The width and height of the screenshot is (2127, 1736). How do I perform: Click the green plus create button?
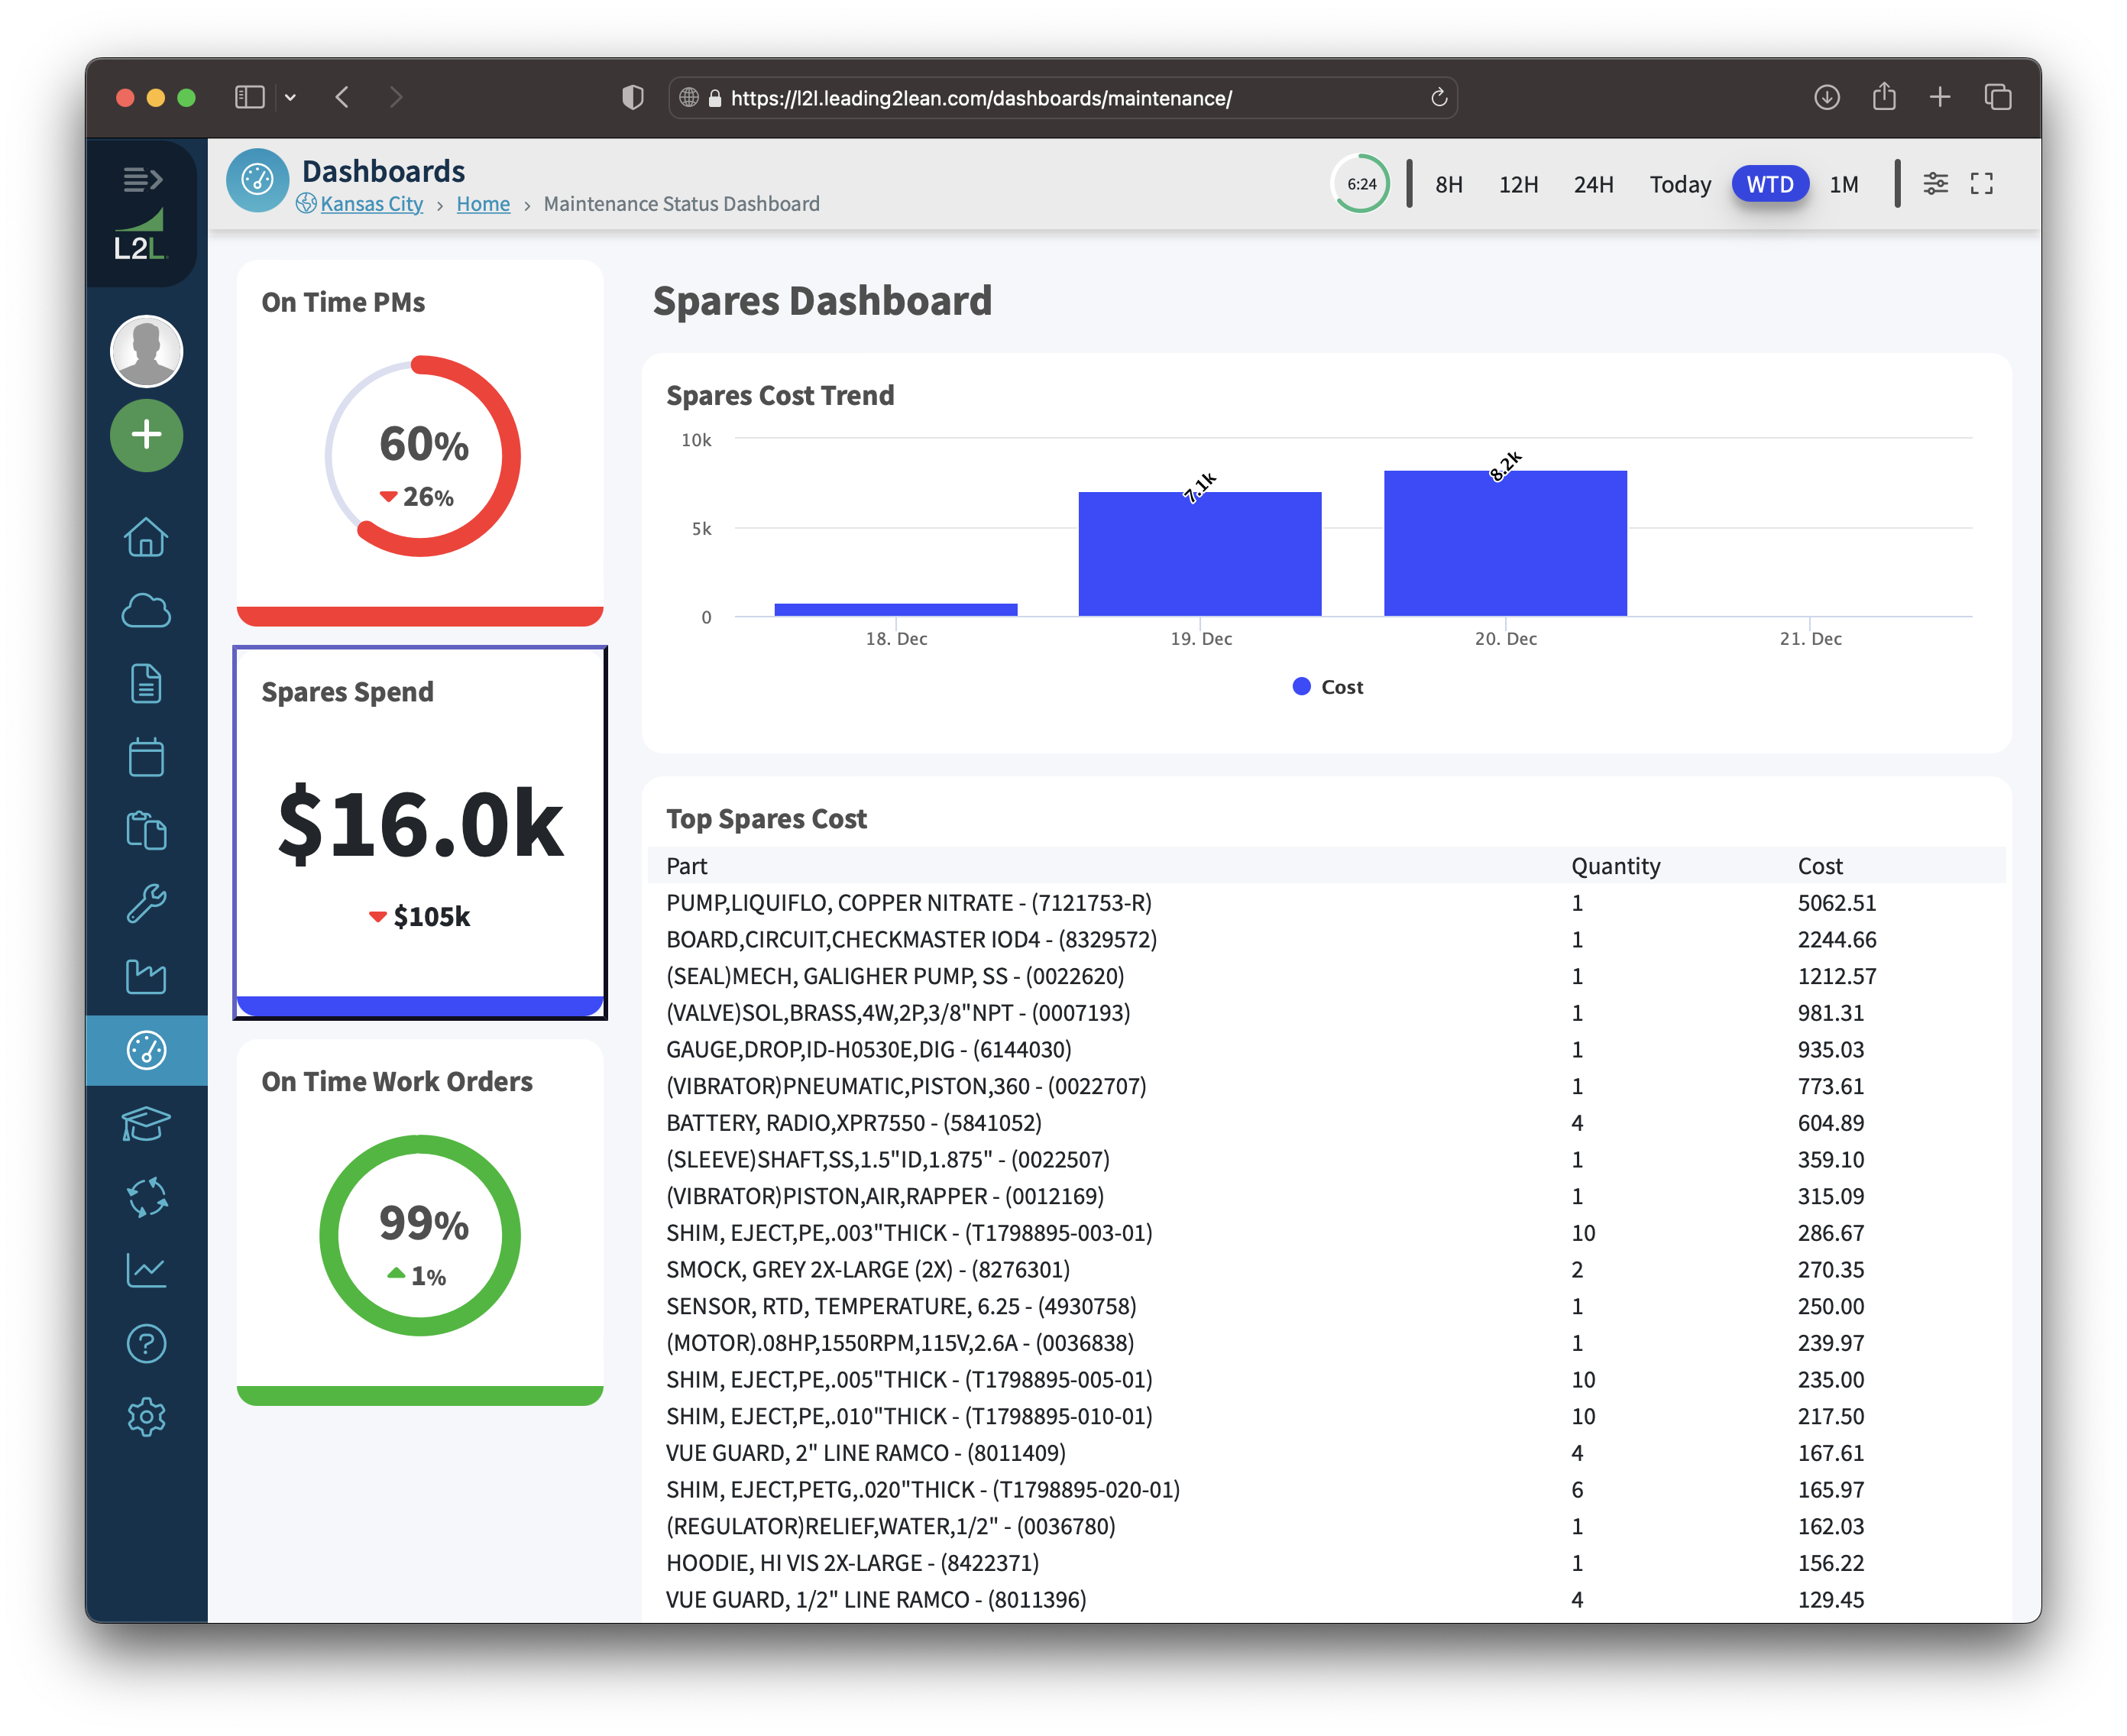(x=146, y=435)
